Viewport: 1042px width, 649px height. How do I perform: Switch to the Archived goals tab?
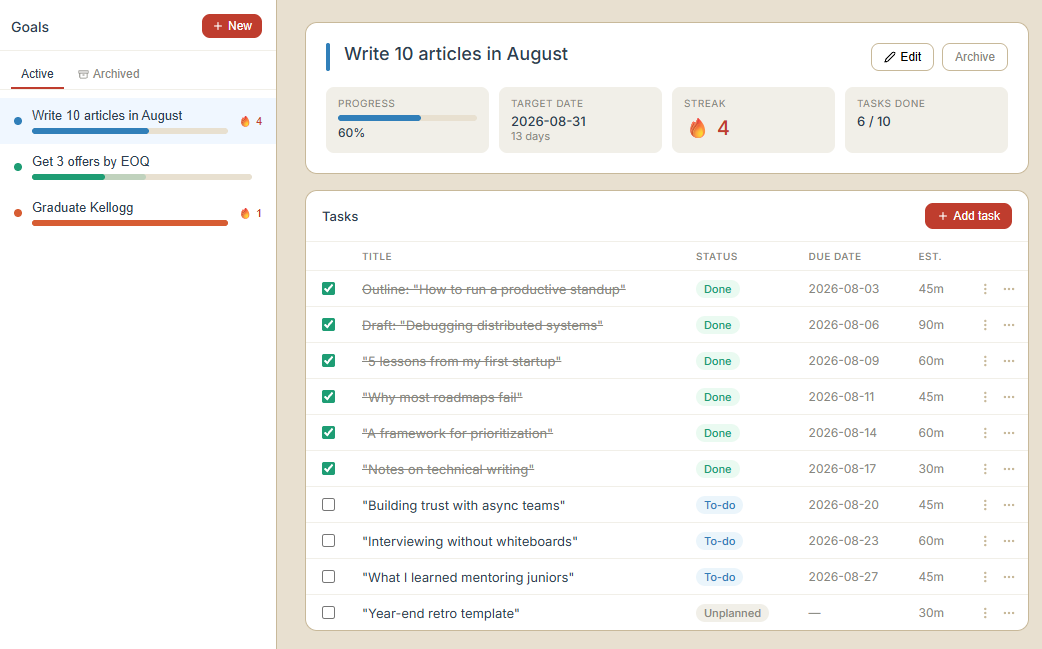coord(109,74)
